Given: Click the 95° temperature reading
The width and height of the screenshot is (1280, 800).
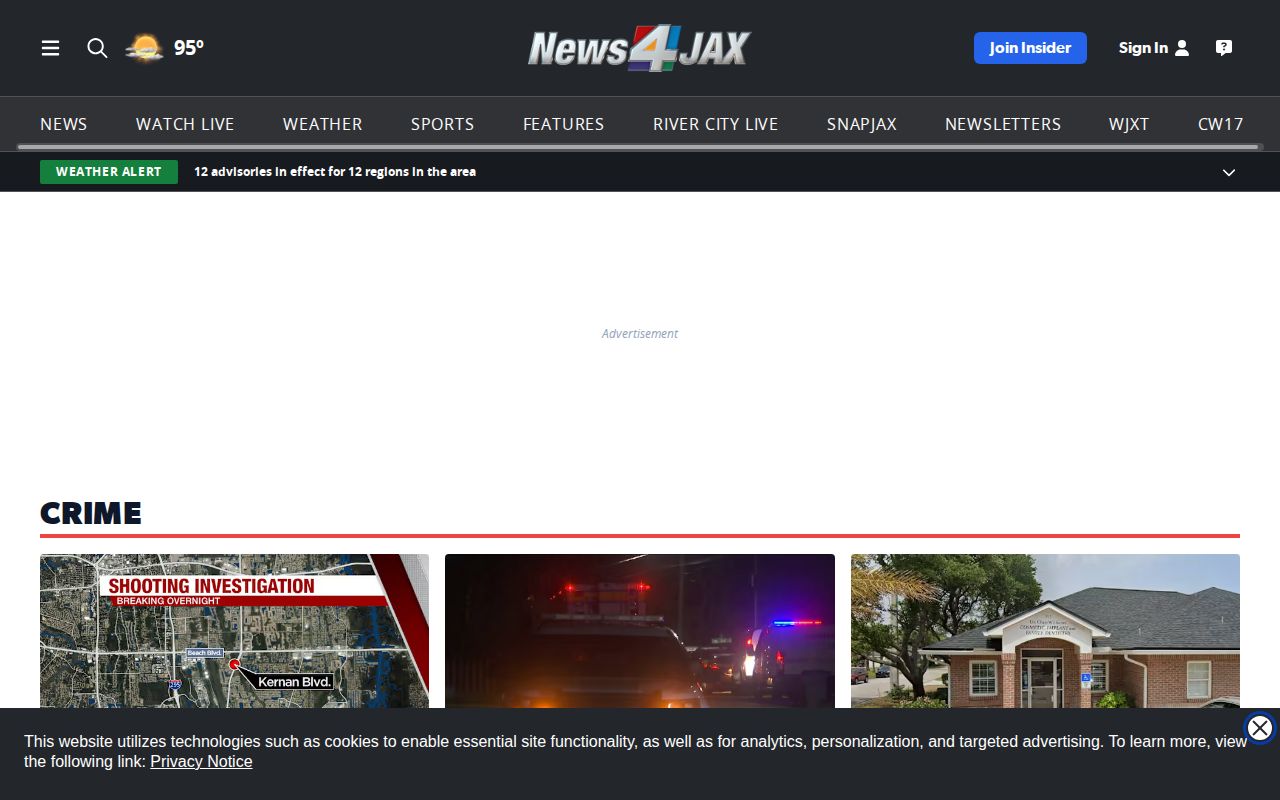Looking at the screenshot, I should (x=189, y=48).
